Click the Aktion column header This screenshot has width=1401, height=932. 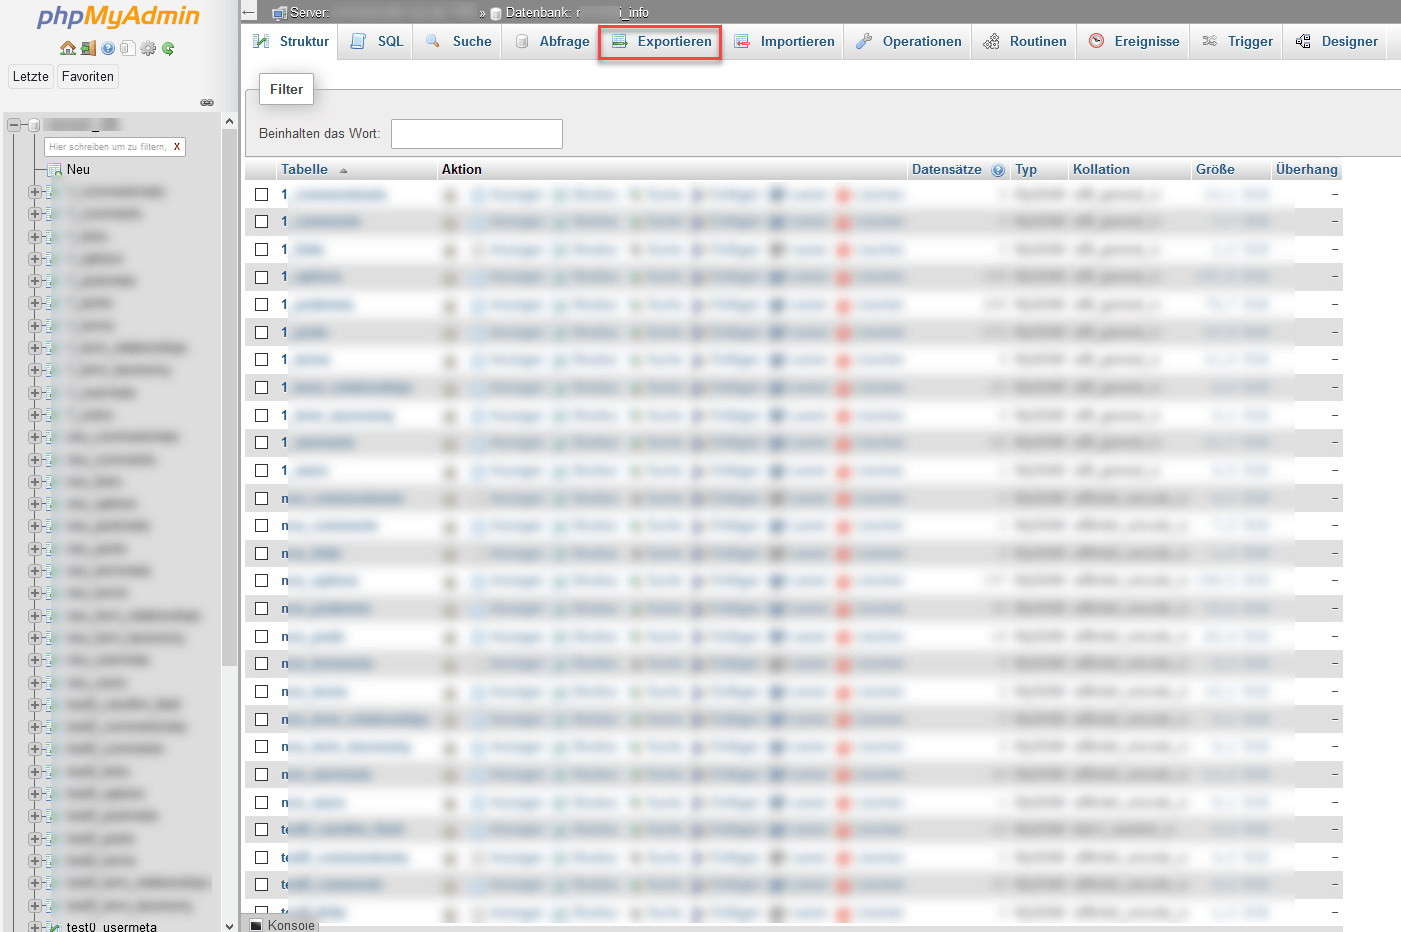(462, 170)
